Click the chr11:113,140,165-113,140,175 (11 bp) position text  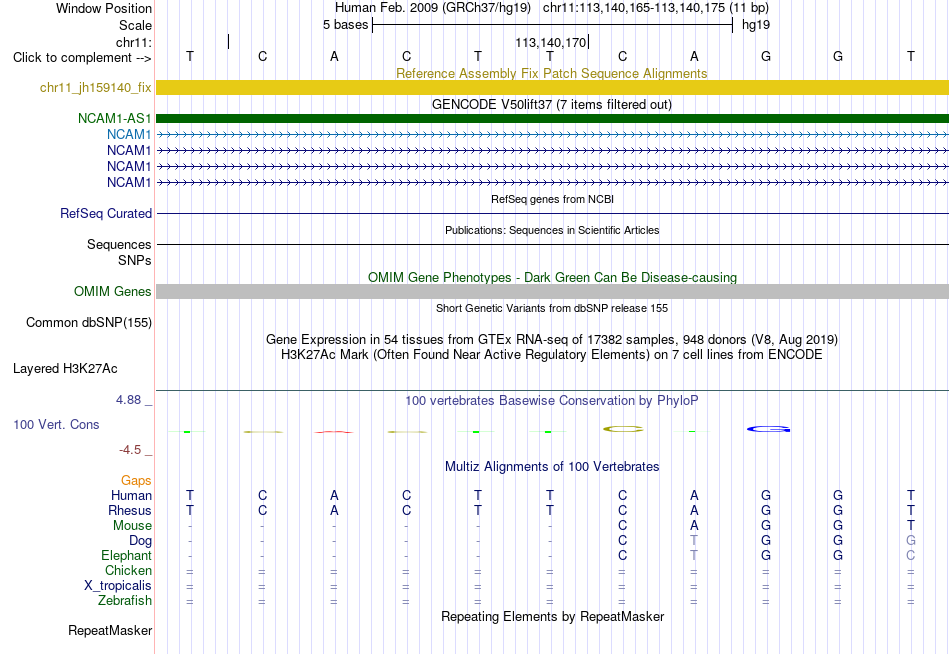click(656, 8)
